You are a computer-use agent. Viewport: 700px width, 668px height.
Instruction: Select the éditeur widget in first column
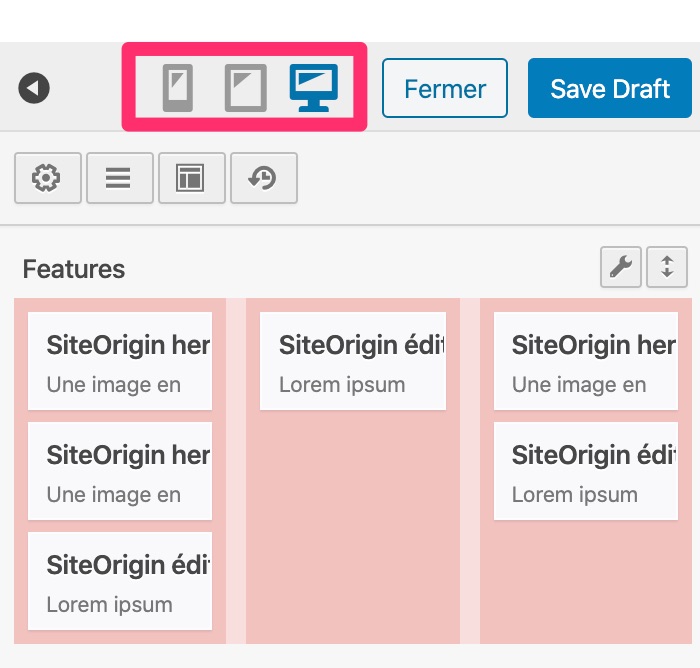tap(120, 581)
